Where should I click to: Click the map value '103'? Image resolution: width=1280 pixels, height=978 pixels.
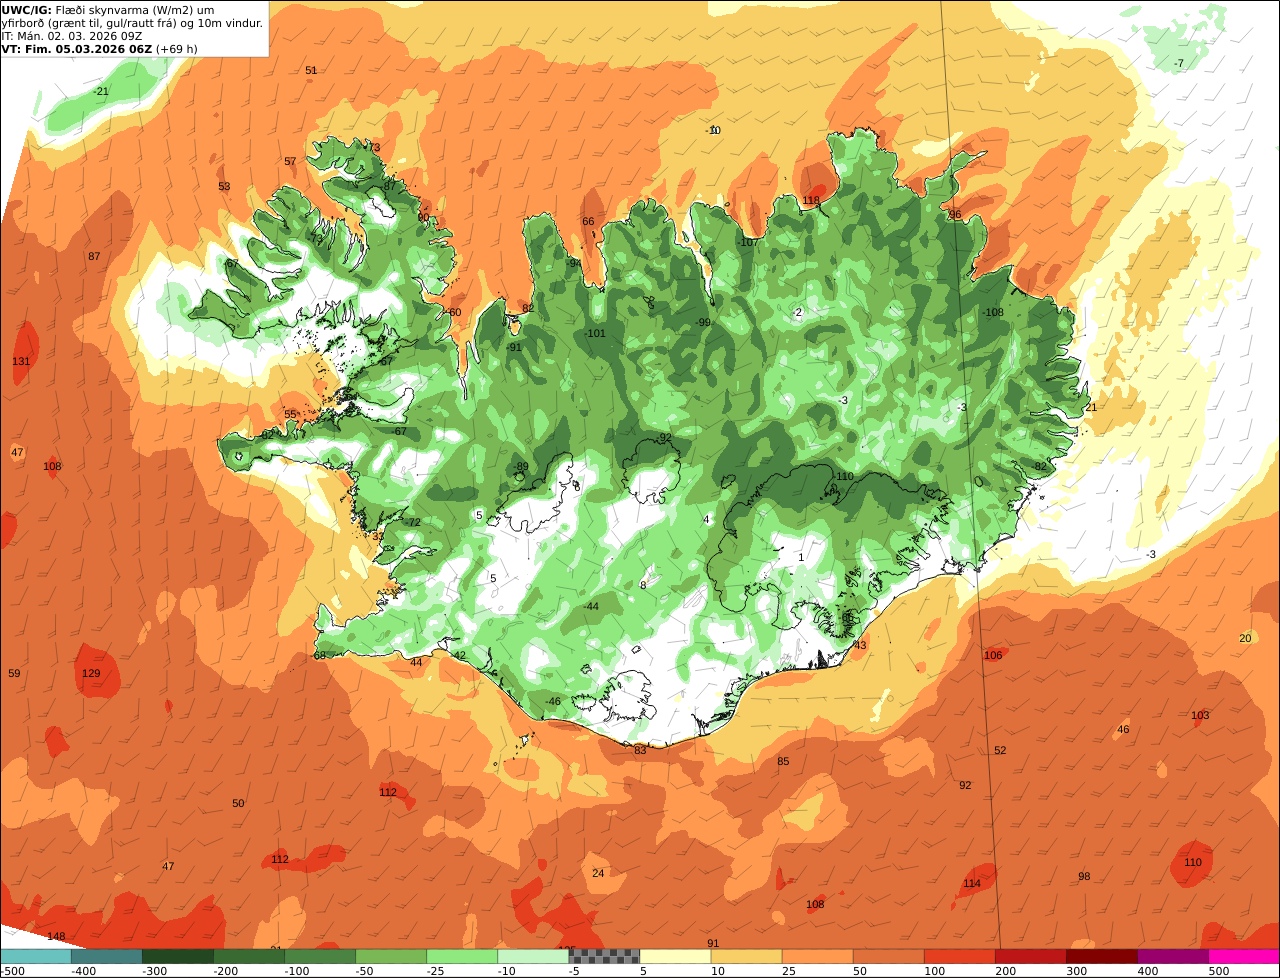[x=1200, y=715]
